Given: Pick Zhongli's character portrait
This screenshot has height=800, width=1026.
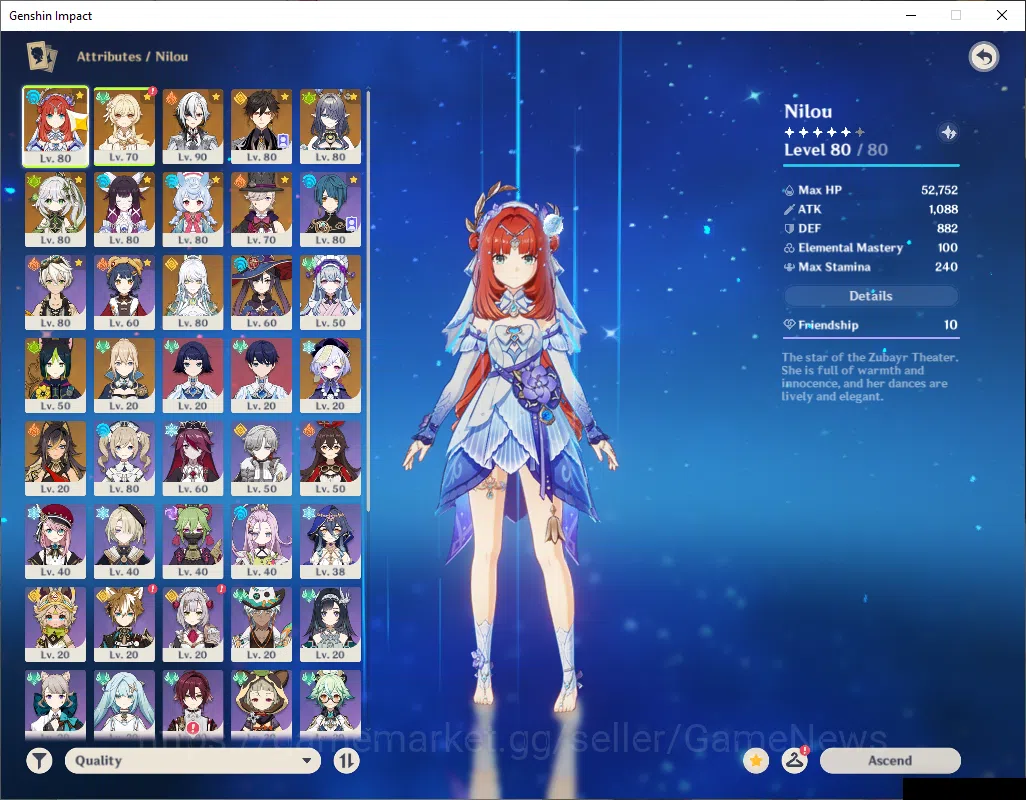Looking at the screenshot, I should pyautogui.click(x=262, y=126).
